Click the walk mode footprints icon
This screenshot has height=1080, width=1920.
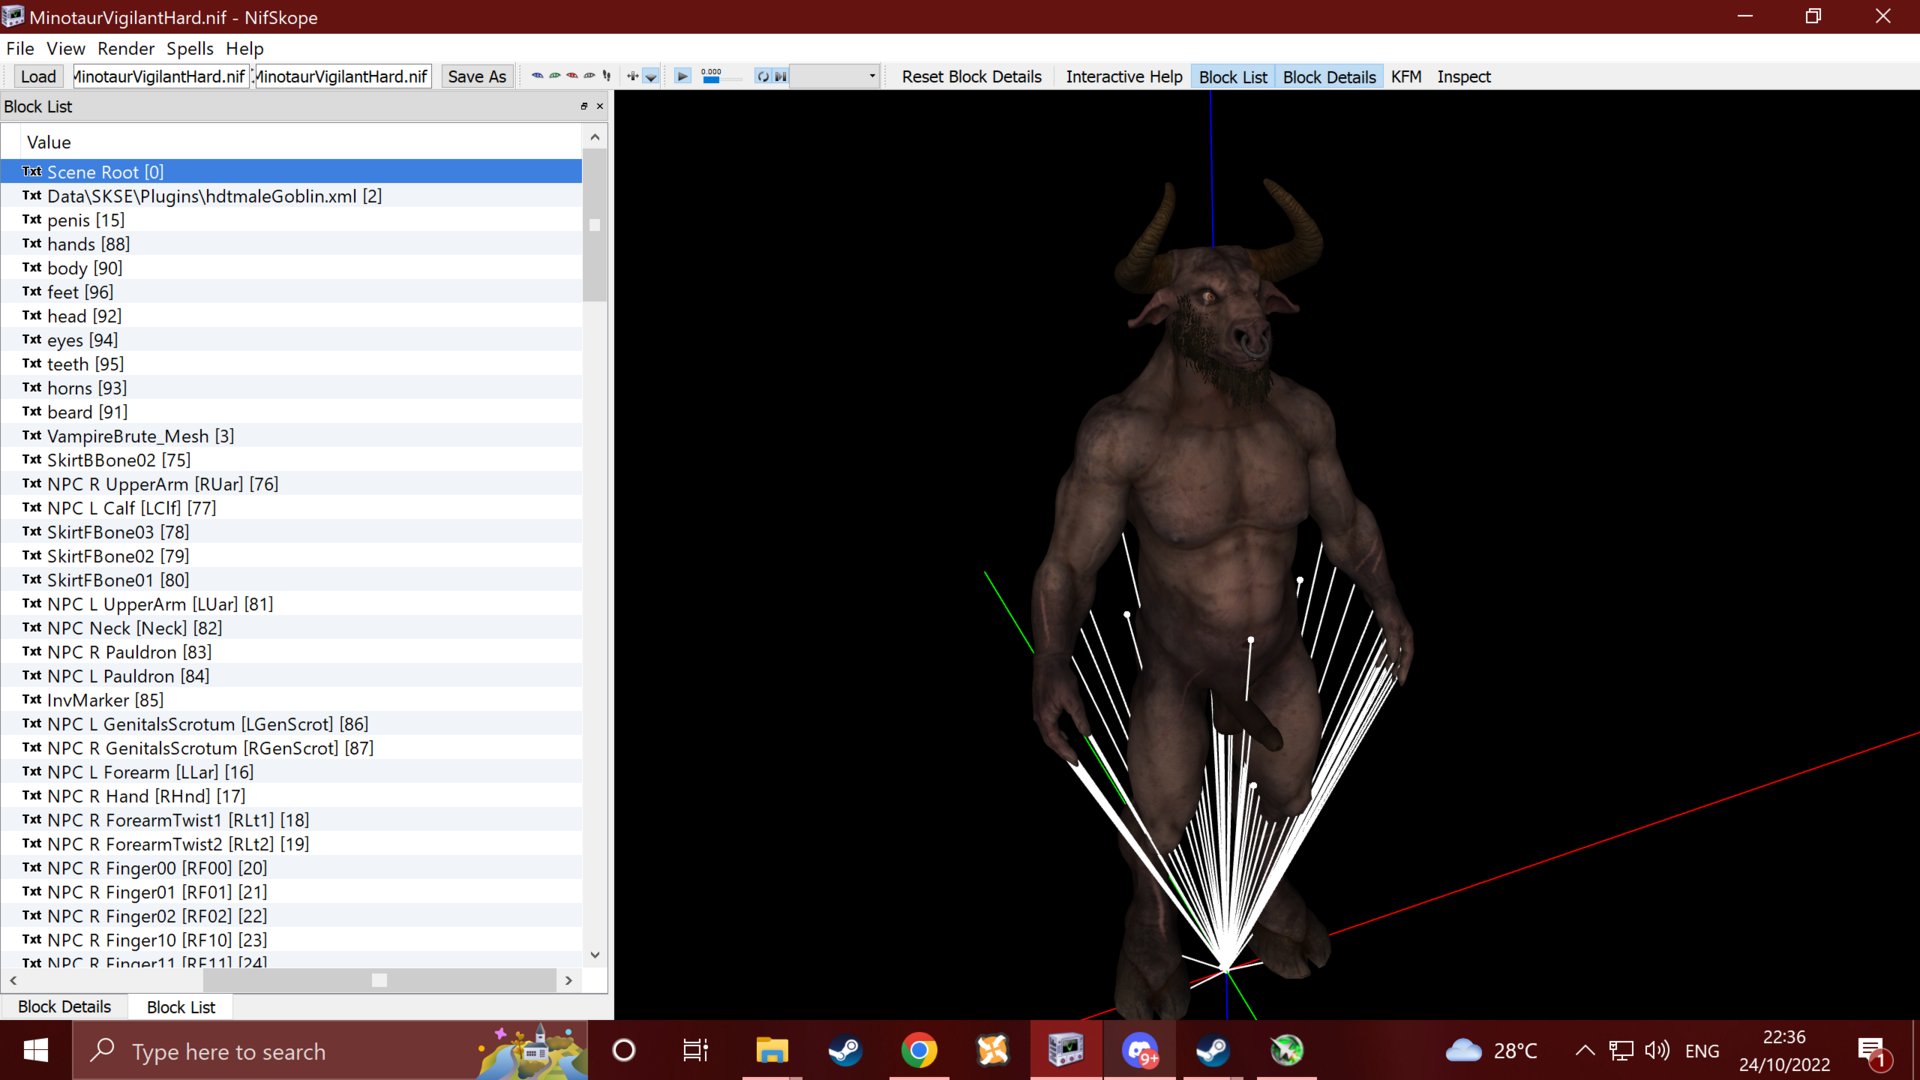pyautogui.click(x=606, y=76)
